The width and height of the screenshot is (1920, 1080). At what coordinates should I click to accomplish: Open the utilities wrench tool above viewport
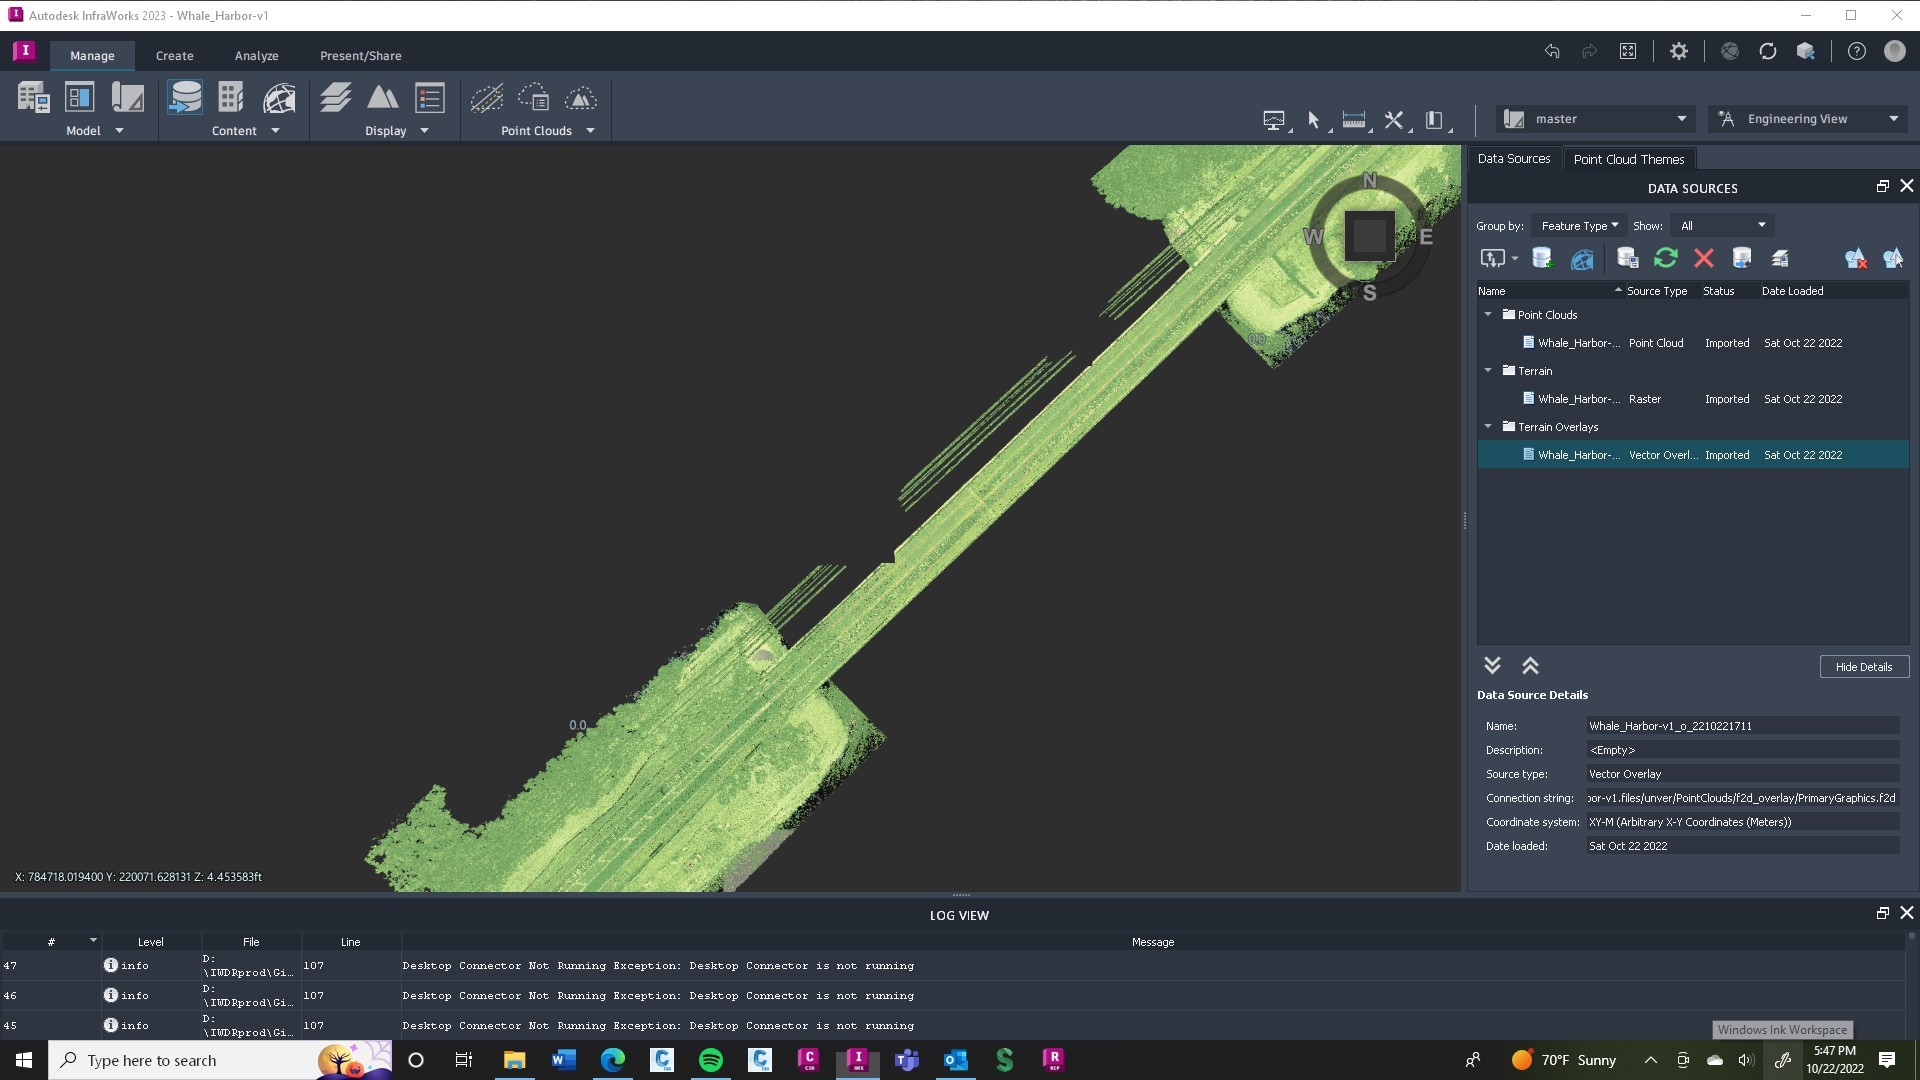tap(1393, 119)
